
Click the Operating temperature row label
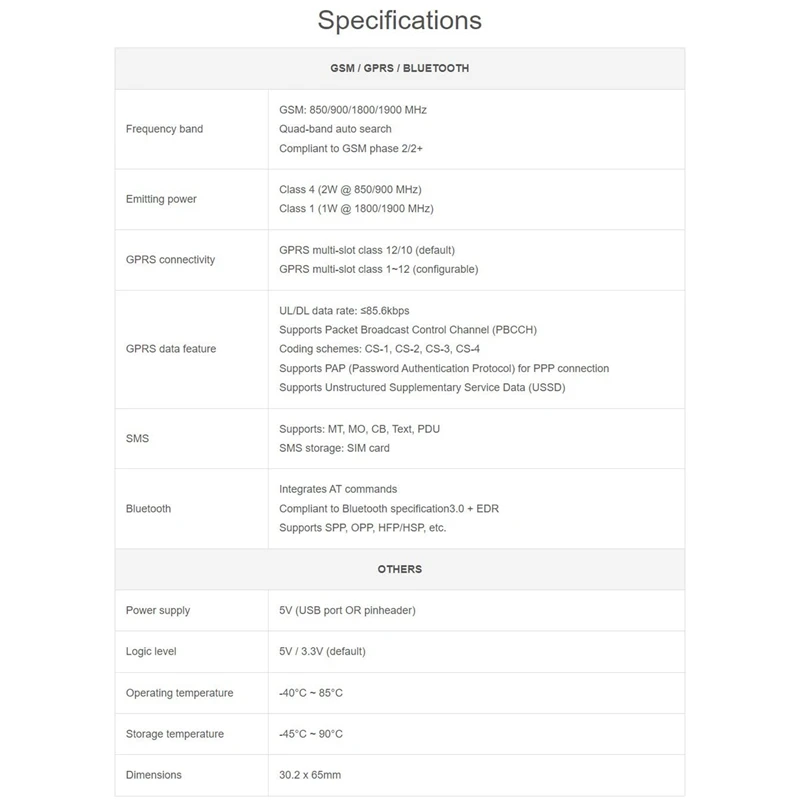click(x=179, y=693)
